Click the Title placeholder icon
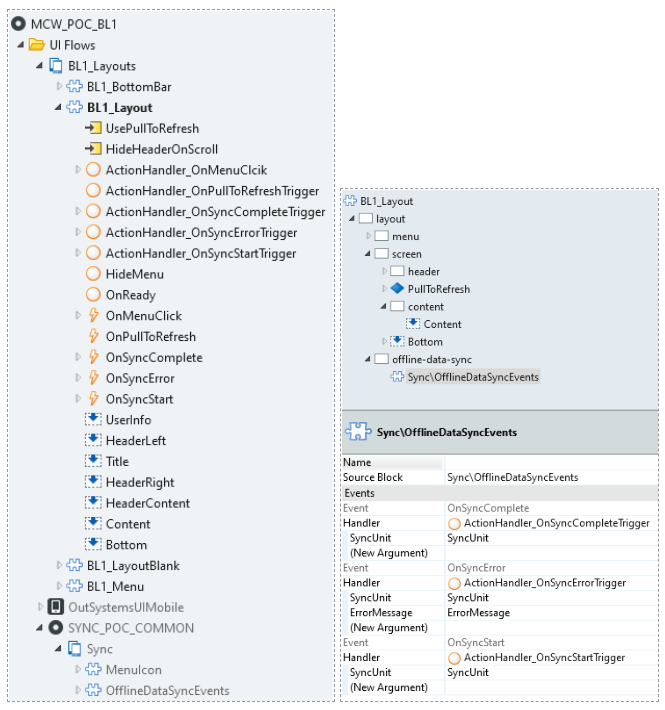 pos(93,461)
